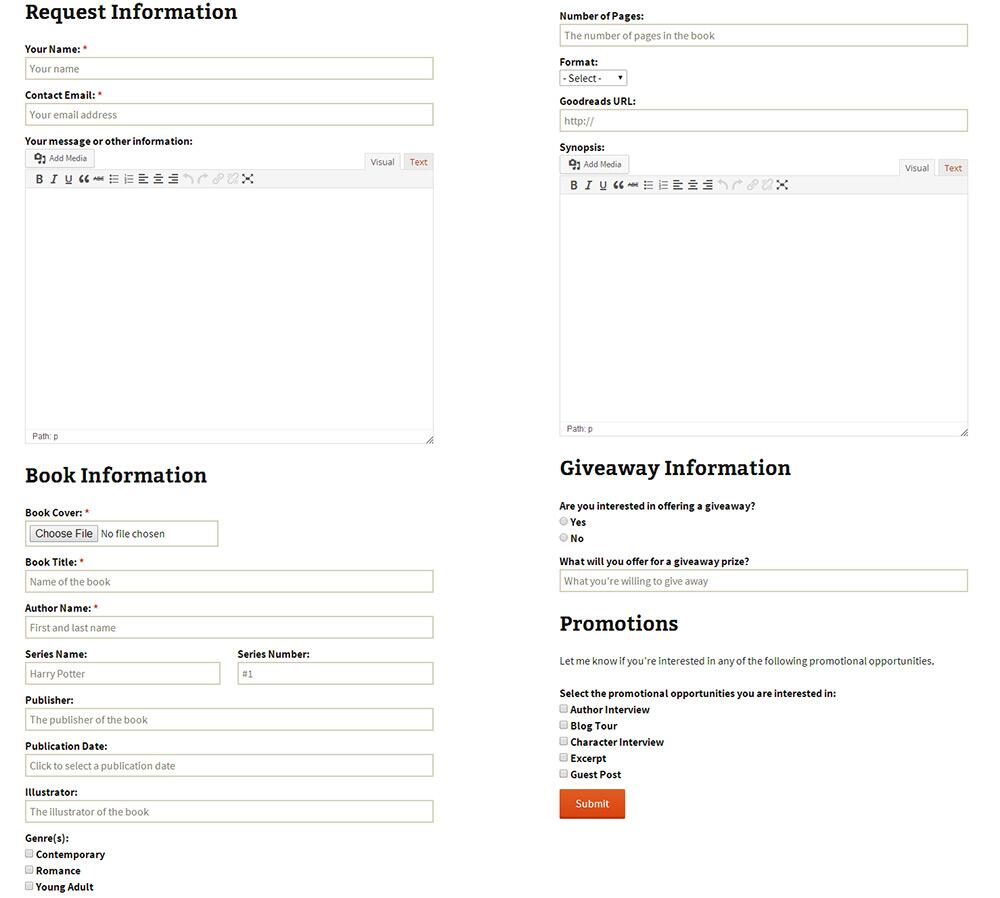Viewport: 1000px width, 898px height.
Task: Select Yes for offering a giveaway
Action: tap(564, 521)
